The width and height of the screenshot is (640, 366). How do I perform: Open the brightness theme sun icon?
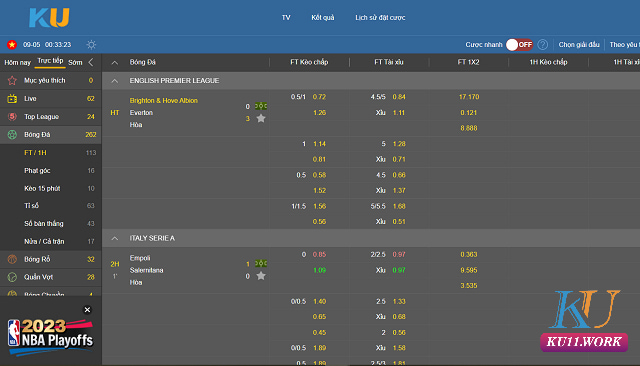click(x=91, y=44)
